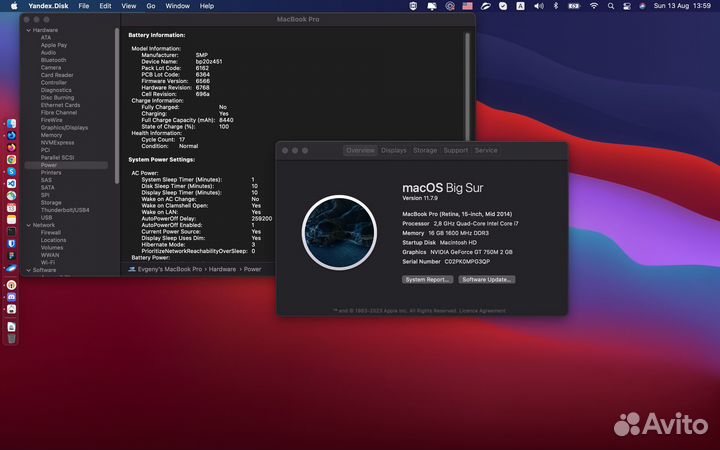The image size is (720, 450).
Task: Open Bitwarden from the Dock
Action: (11, 243)
